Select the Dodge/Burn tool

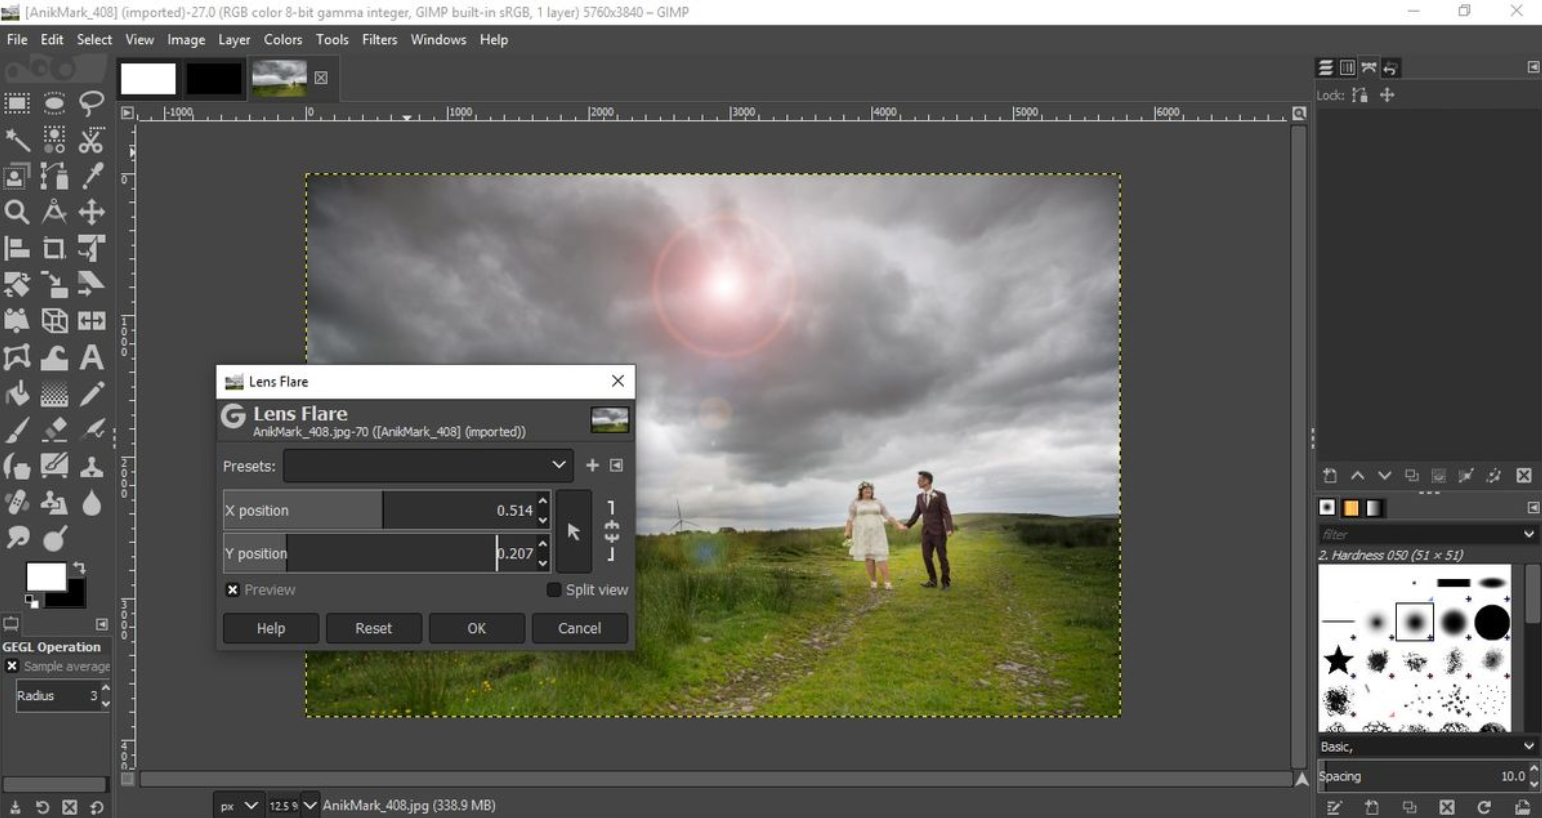[54, 538]
